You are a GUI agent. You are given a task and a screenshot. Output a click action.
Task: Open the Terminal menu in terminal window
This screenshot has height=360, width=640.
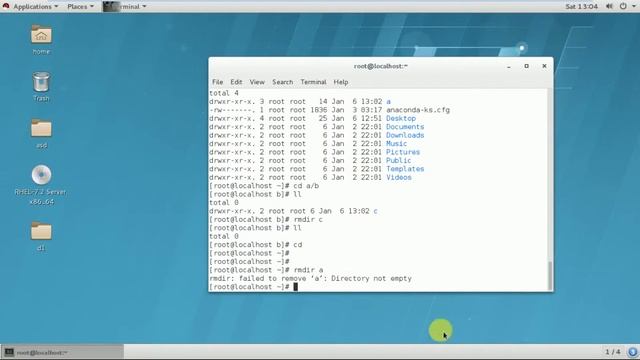(313, 82)
